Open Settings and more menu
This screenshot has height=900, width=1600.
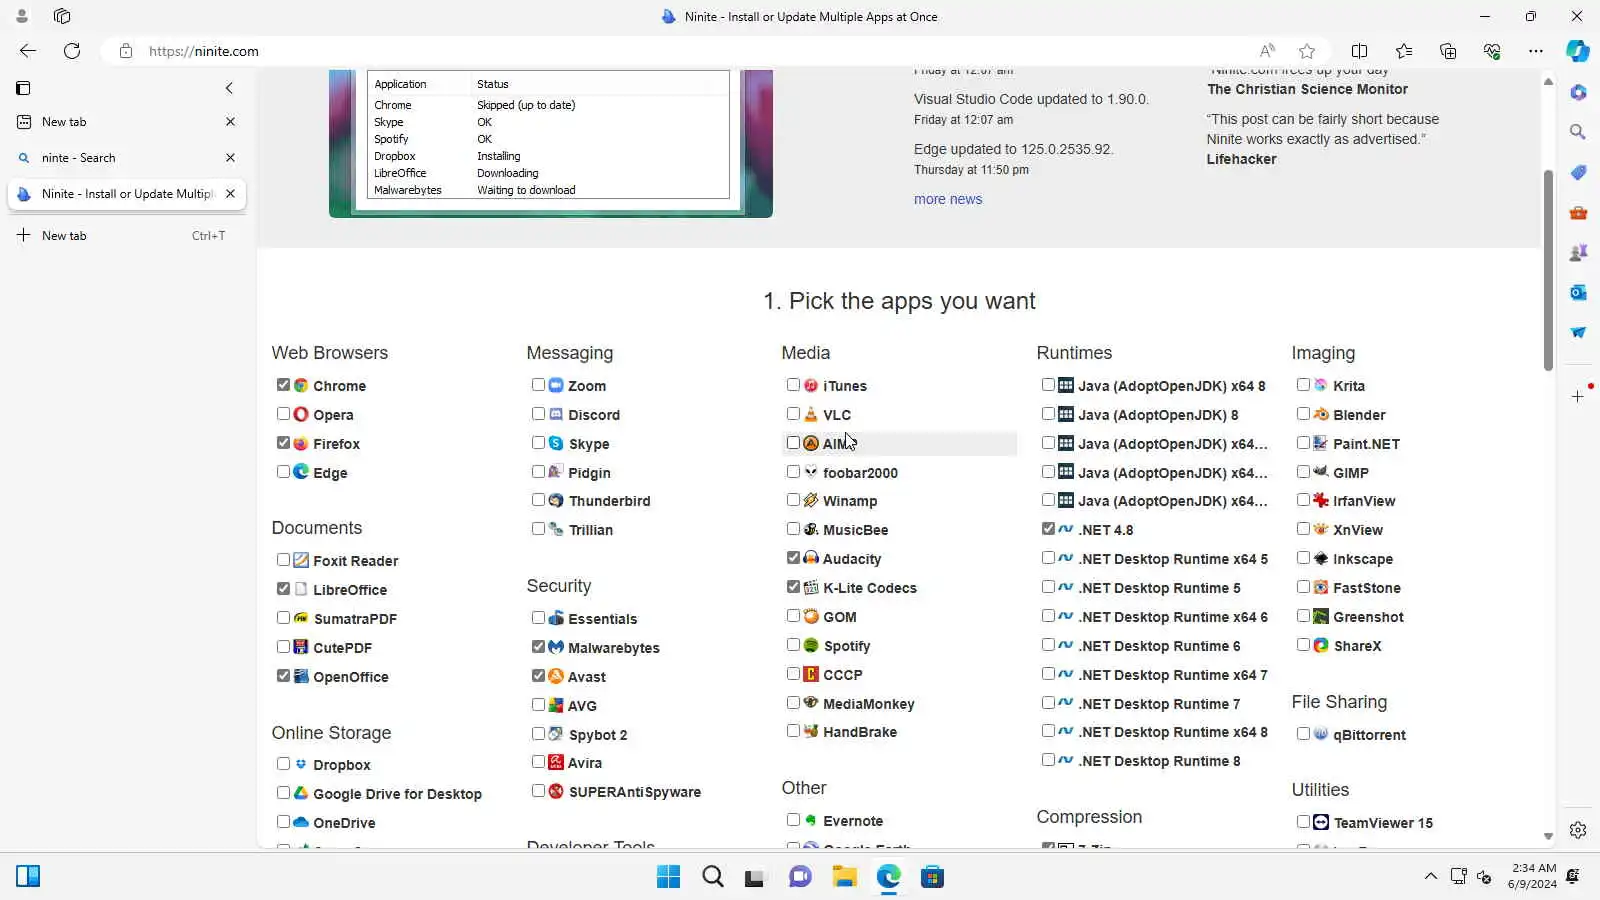[x=1536, y=51]
